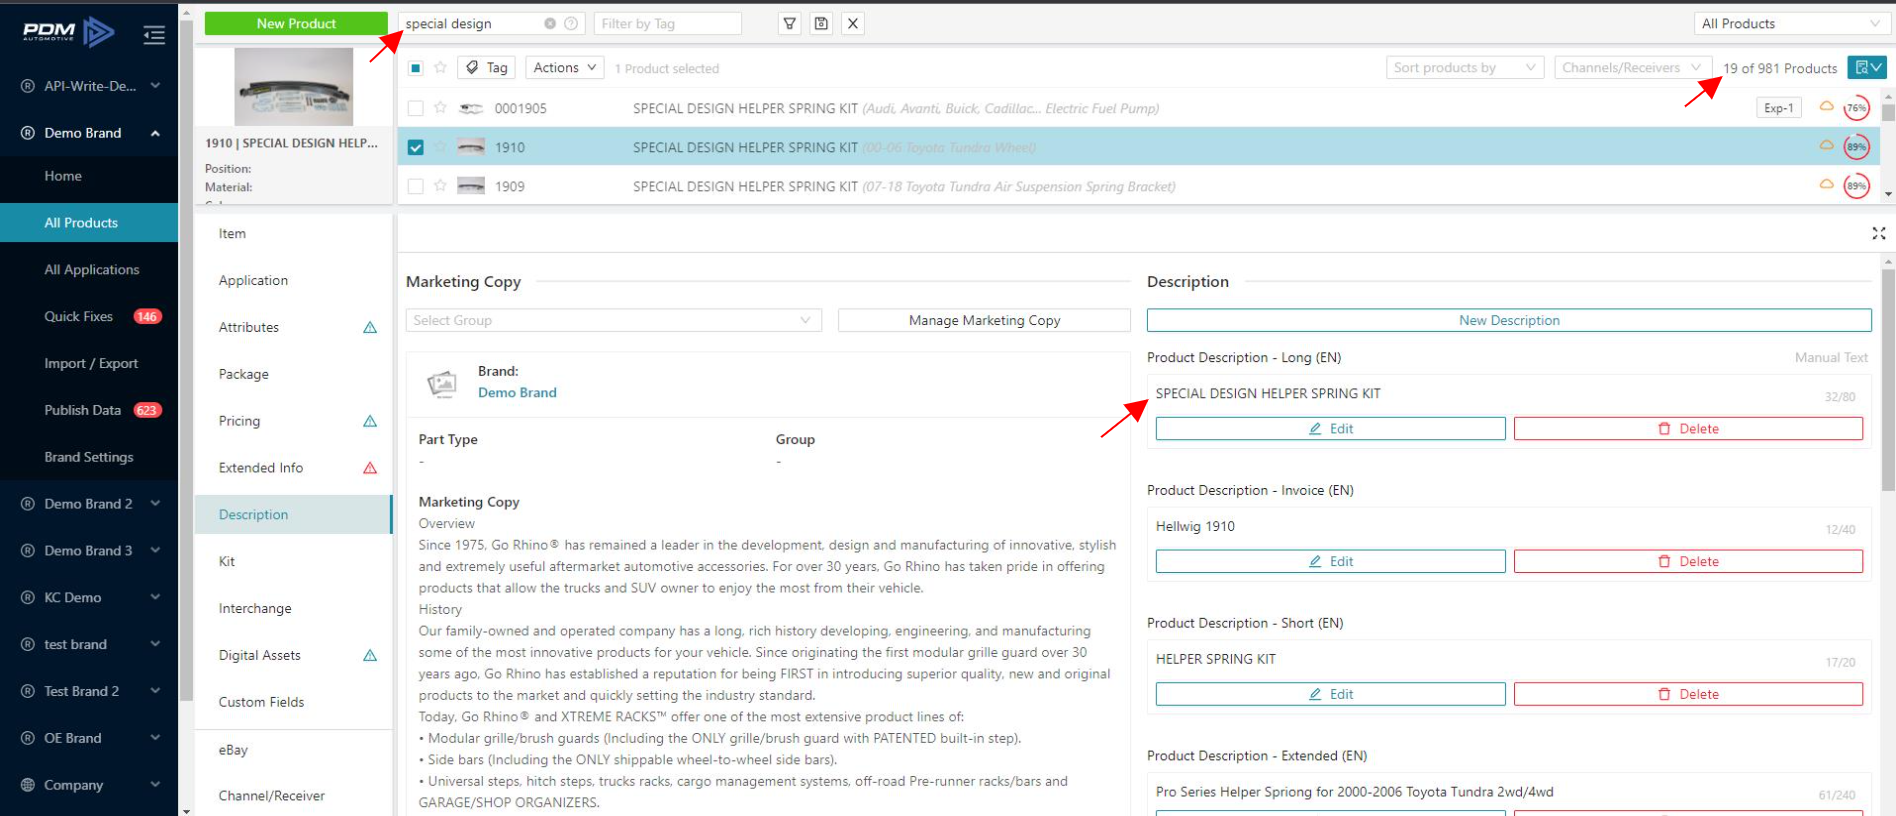This screenshot has width=1896, height=816.
Task: Click the New Description button
Action: [x=1509, y=320]
